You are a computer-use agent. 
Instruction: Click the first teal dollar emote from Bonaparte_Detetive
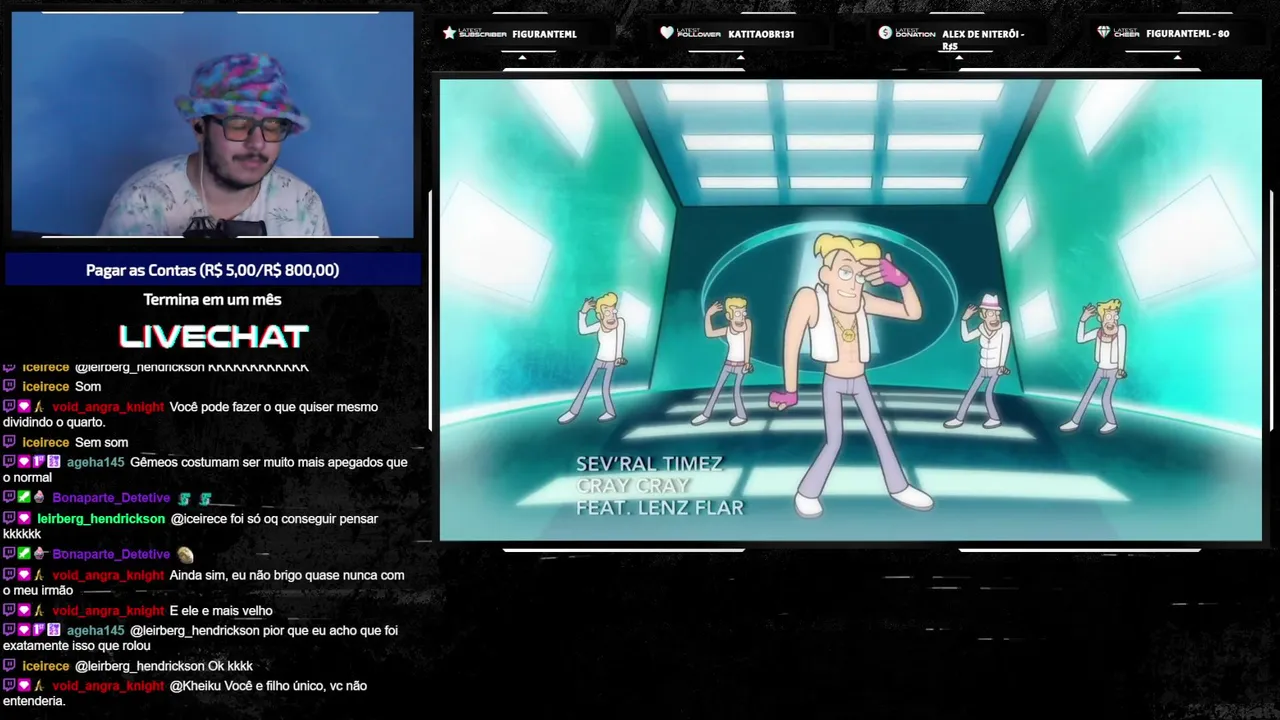click(x=184, y=498)
